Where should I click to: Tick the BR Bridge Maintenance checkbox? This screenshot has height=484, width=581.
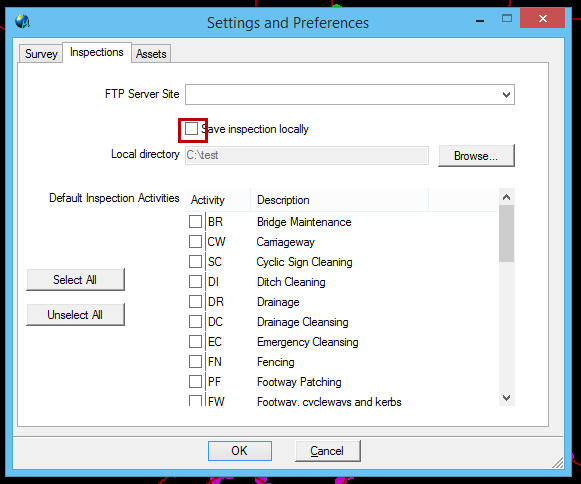(195, 222)
